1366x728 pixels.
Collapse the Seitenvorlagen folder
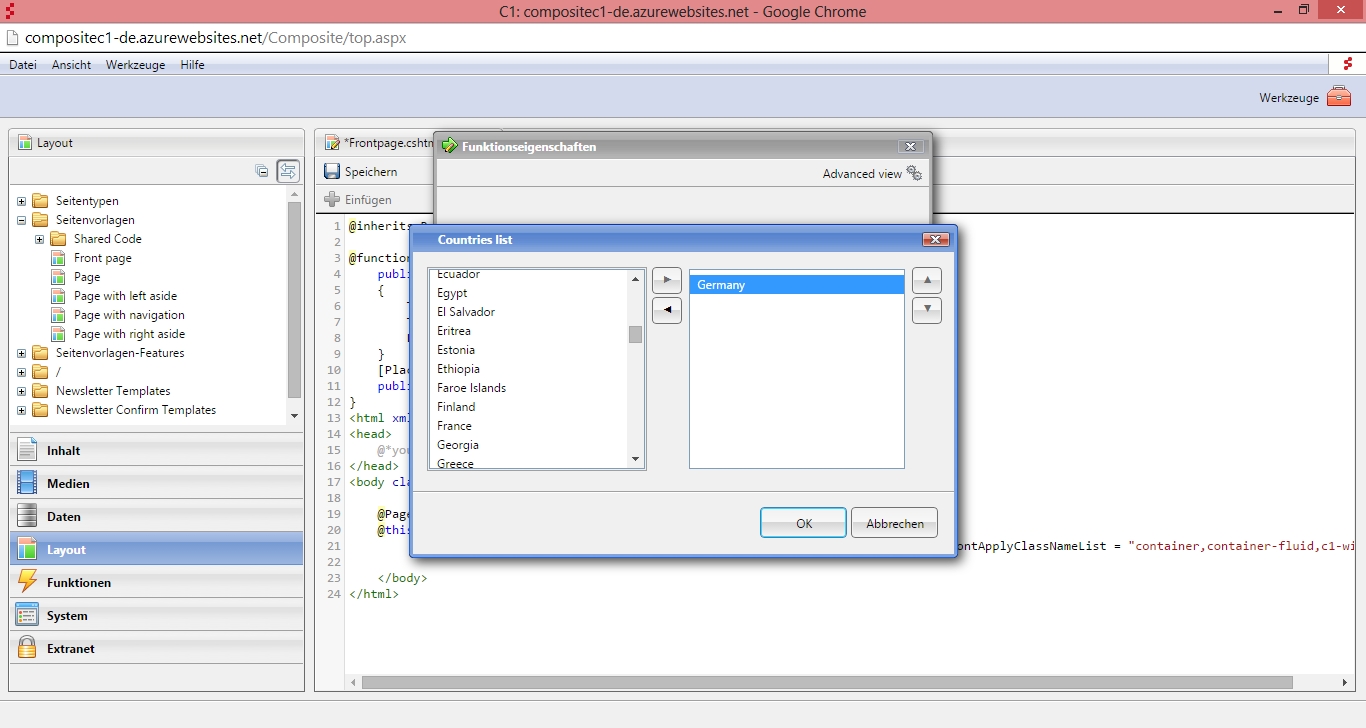click(21, 220)
